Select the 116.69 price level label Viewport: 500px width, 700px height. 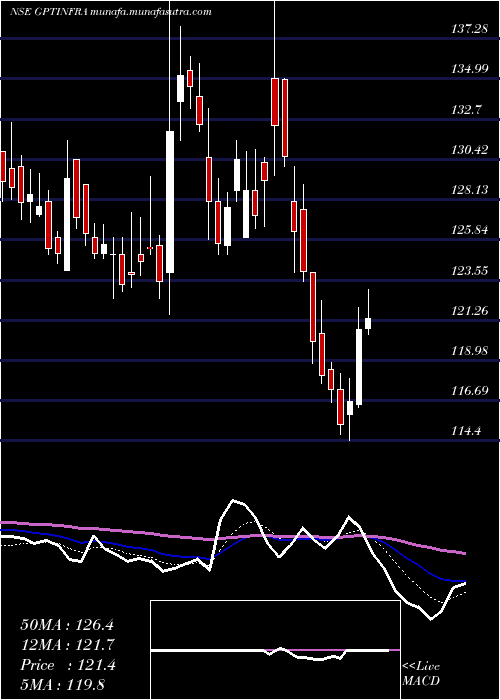coord(472,391)
